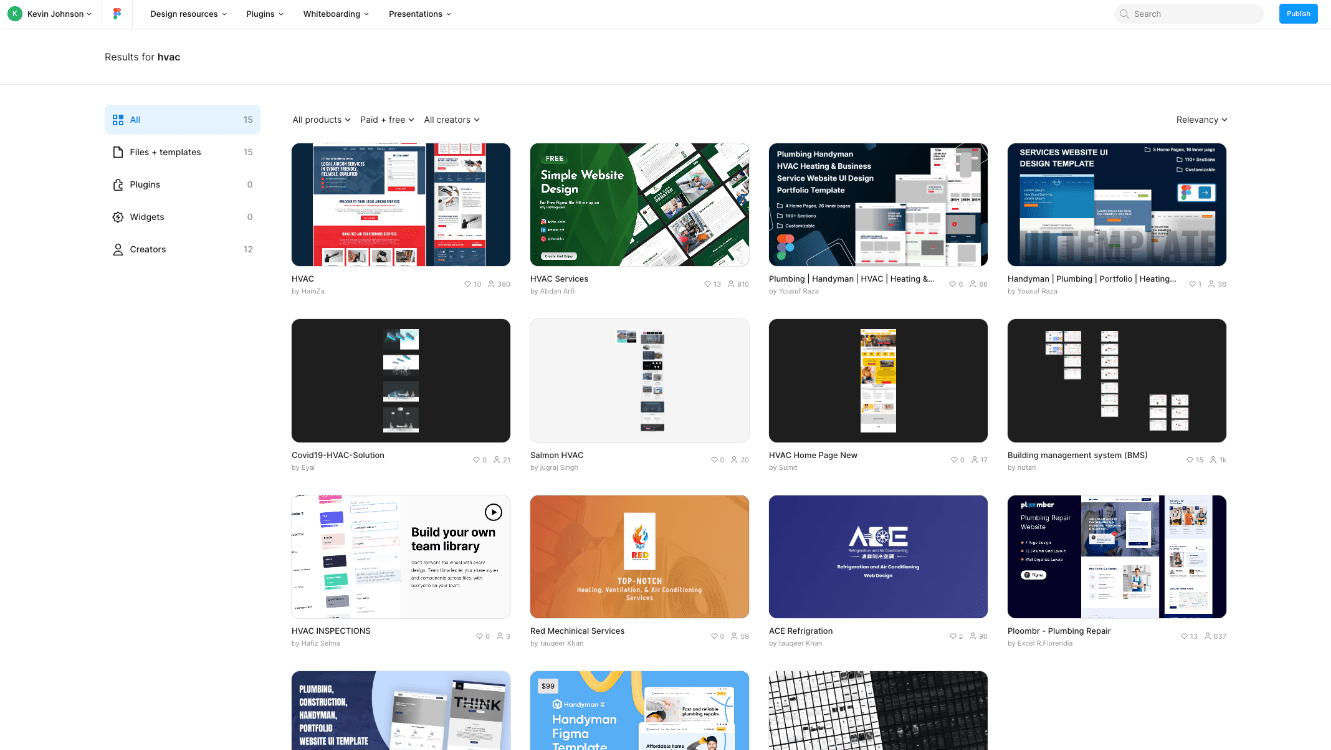Image resolution: width=1331 pixels, height=750 pixels.
Task: Click the HVAC Home Page New title
Action: [813, 455]
